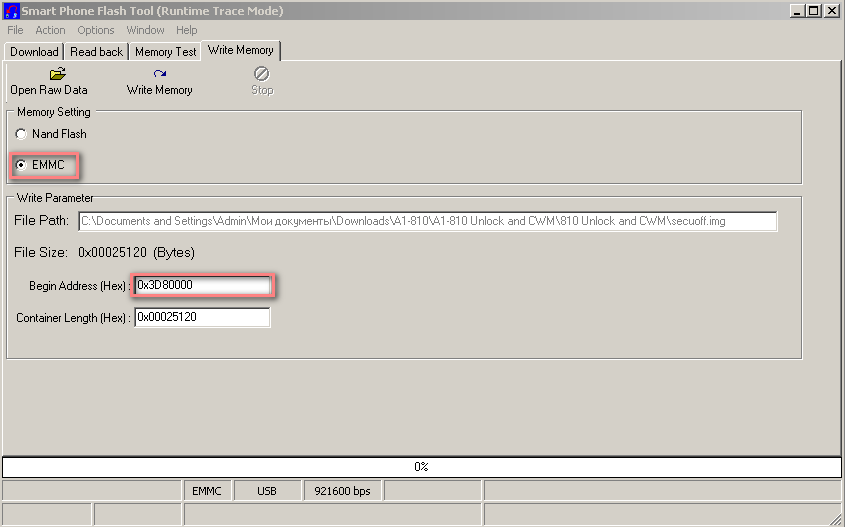Switch to the Download tab

(34, 52)
